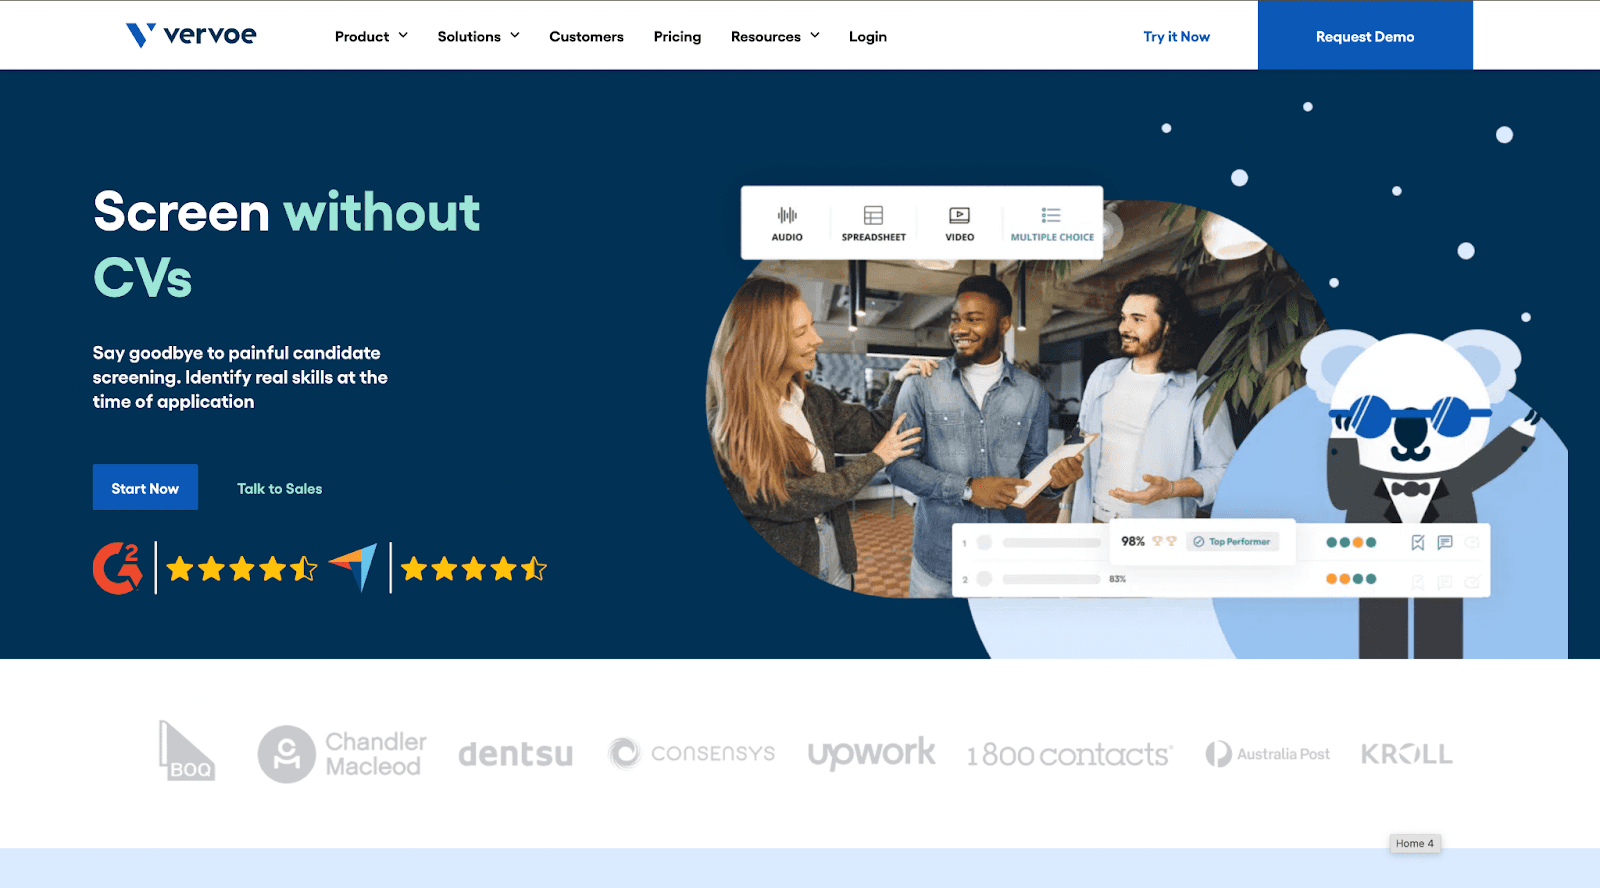Open the Login page

pyautogui.click(x=867, y=37)
